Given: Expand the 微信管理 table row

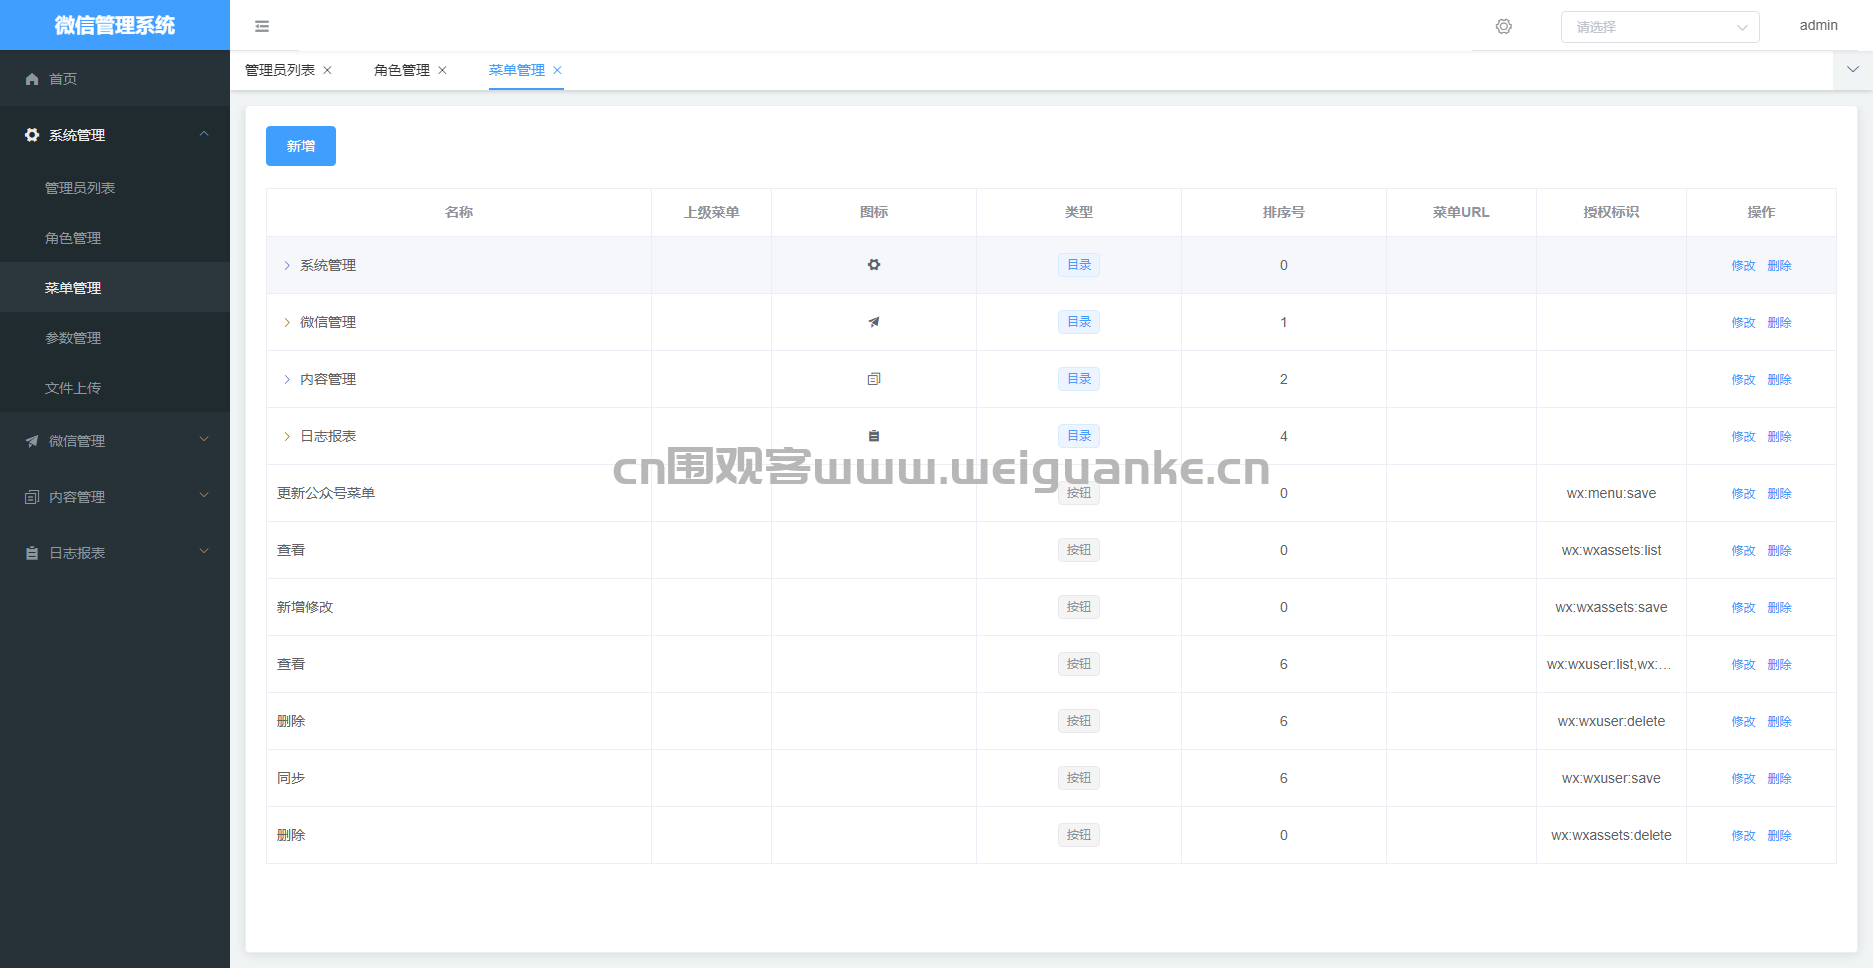Looking at the screenshot, I should (287, 322).
